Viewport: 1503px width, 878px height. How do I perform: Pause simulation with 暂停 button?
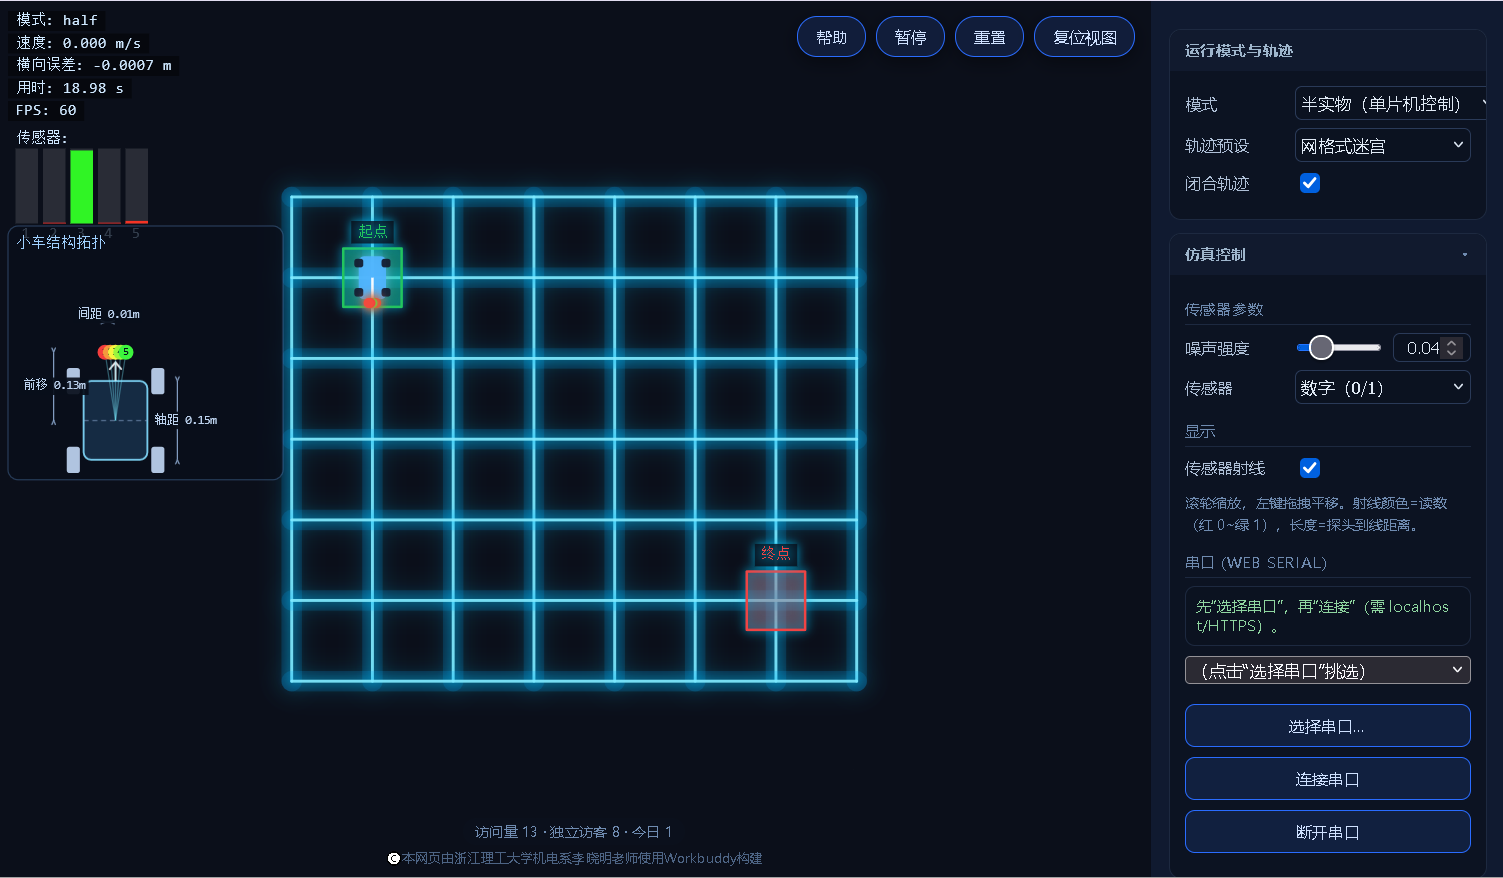910,37
